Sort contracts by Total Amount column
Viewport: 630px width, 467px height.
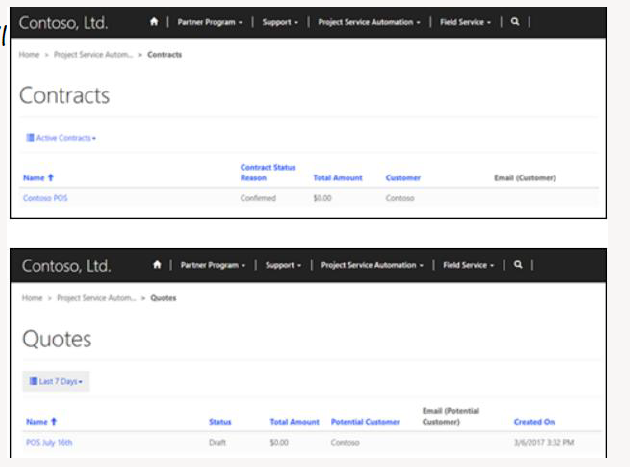coord(338,178)
